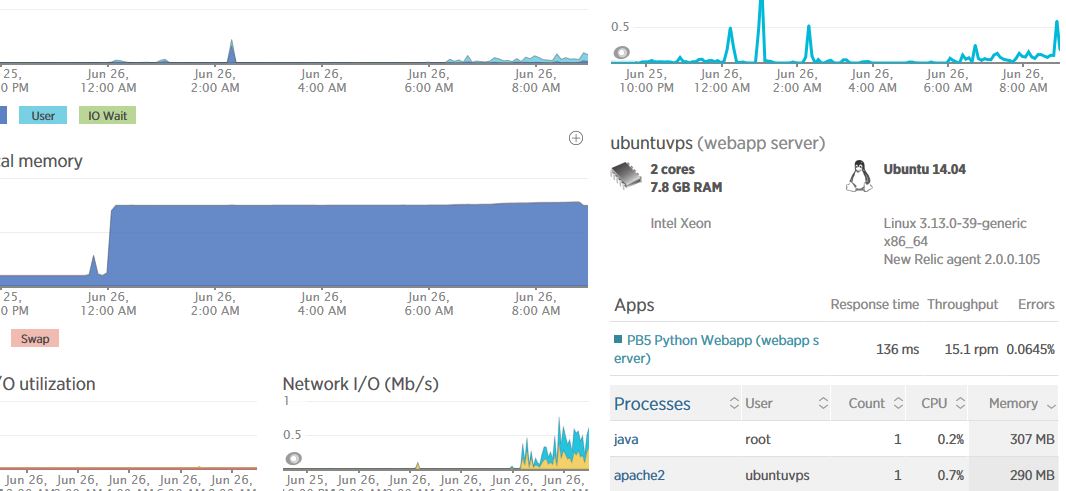Click the grey circle icon on the top-right line chart
This screenshot has height=491, width=1066.
[x=621, y=52]
